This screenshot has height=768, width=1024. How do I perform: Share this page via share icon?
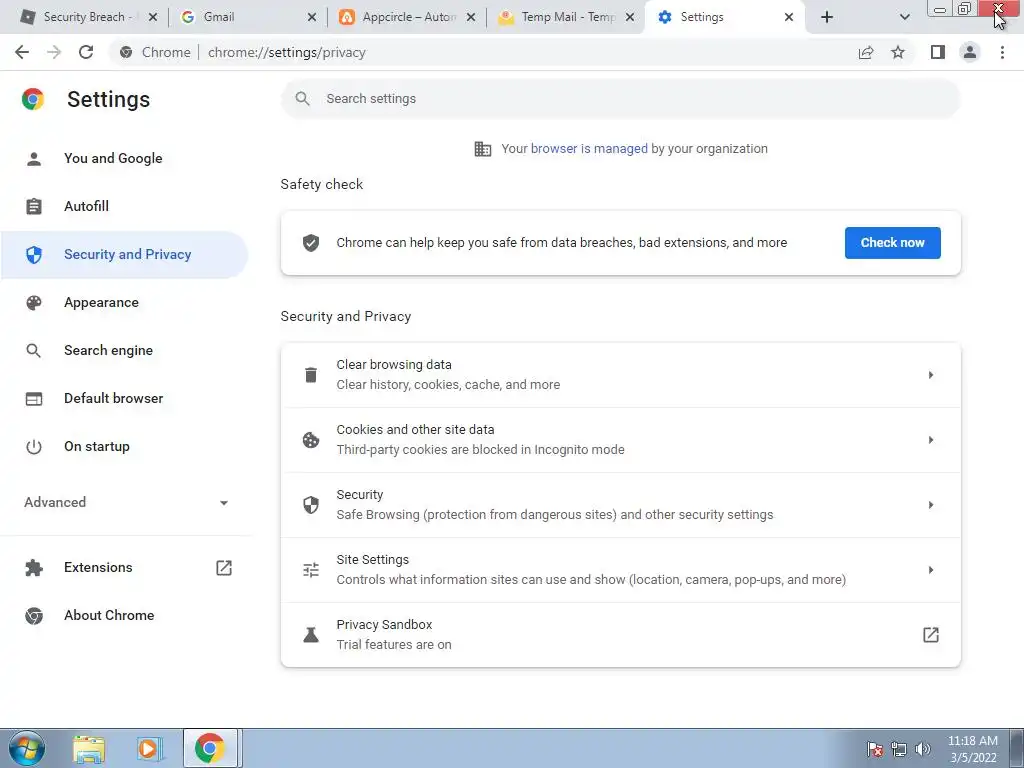(x=866, y=52)
